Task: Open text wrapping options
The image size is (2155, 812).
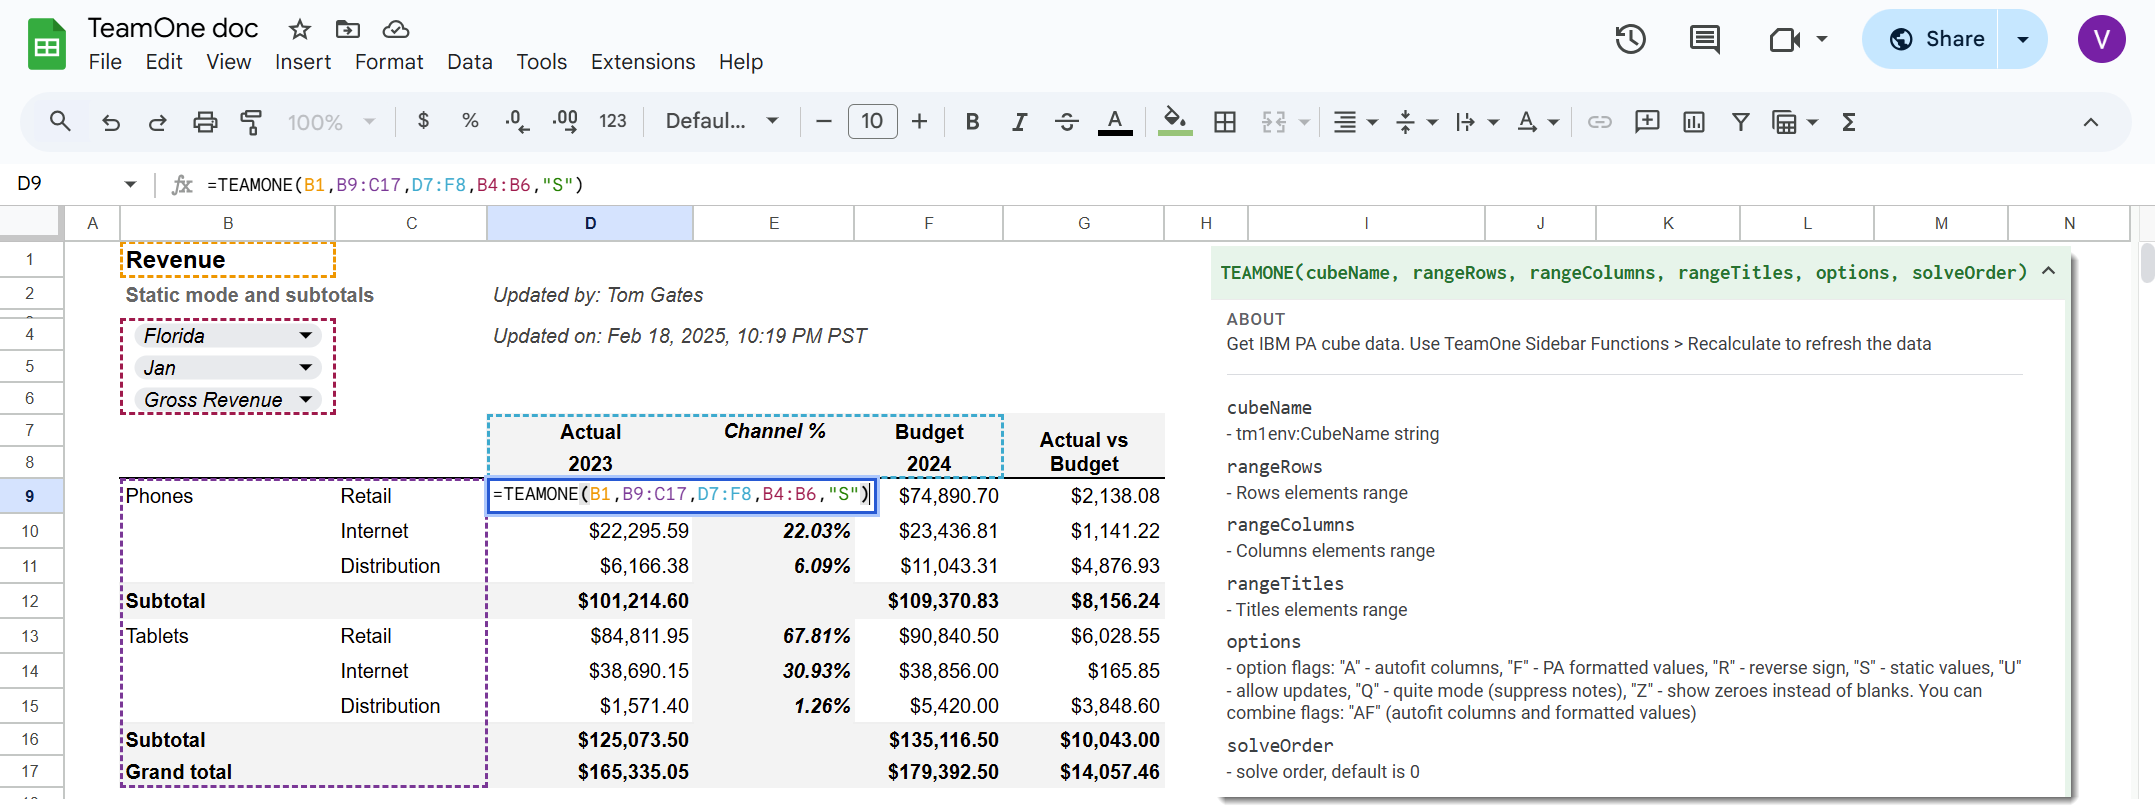Action: [x=1477, y=122]
